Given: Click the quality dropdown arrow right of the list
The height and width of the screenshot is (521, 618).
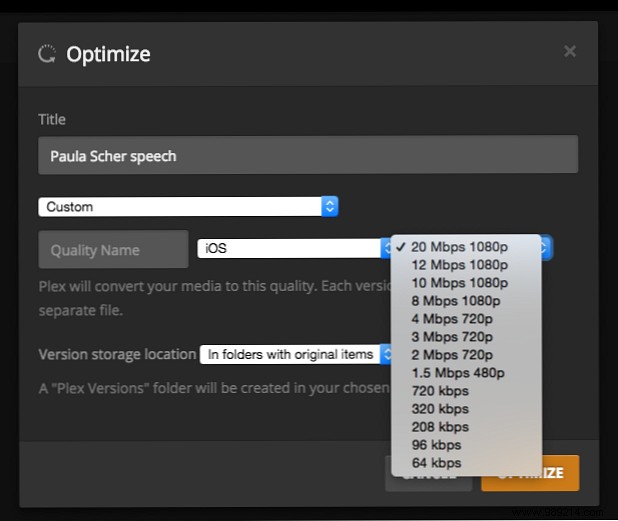Looking at the screenshot, I should [x=547, y=248].
